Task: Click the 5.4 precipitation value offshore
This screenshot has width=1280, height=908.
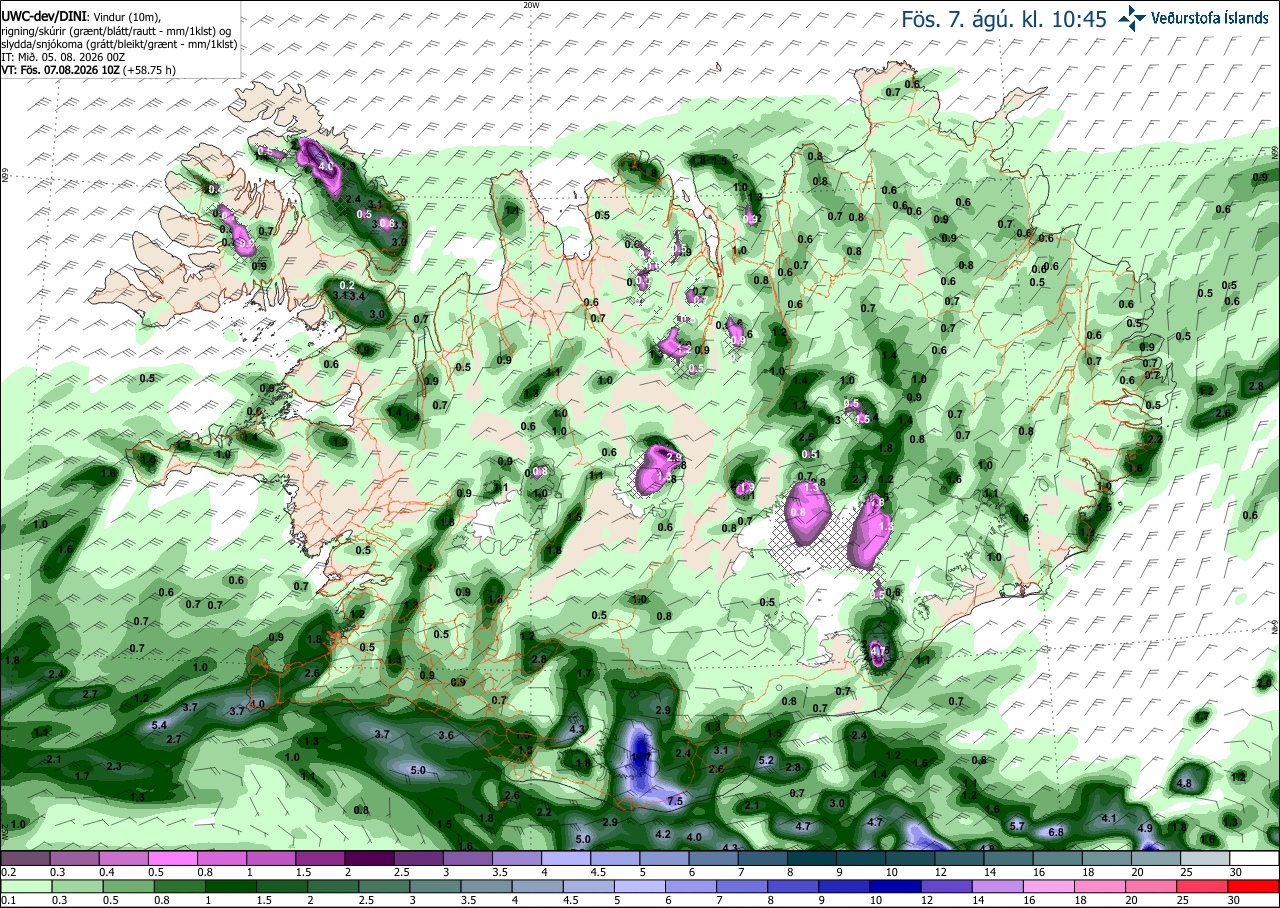Action: pos(158,725)
